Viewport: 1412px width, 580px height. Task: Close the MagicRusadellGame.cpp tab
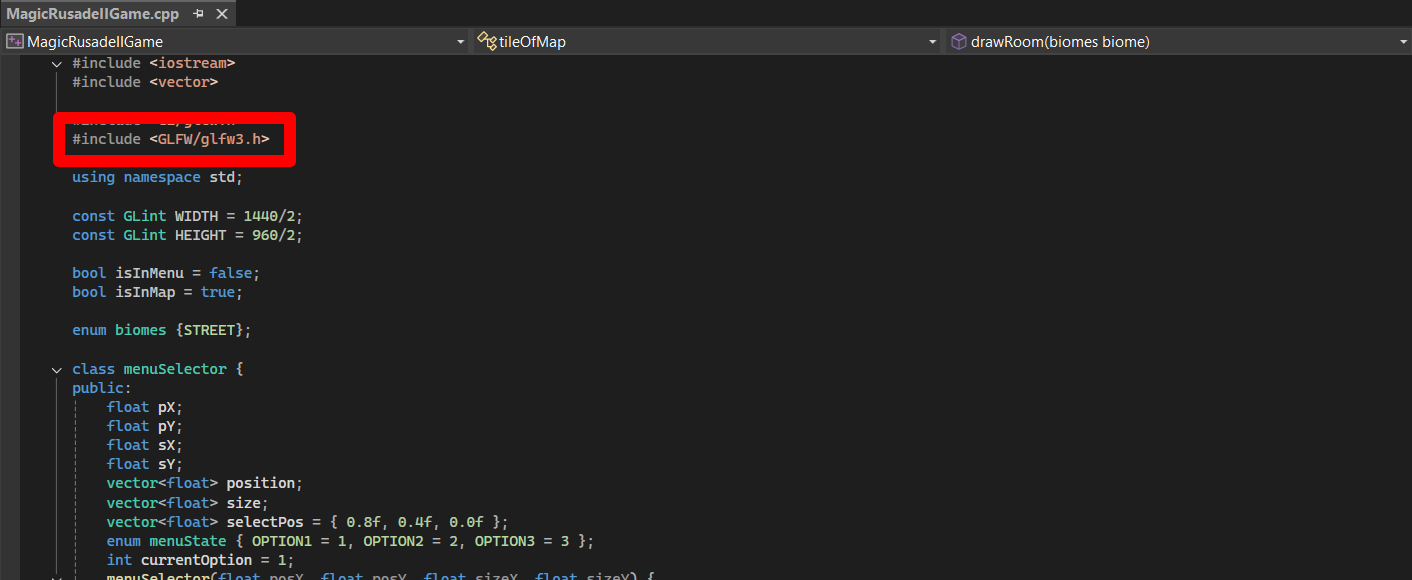tap(221, 14)
